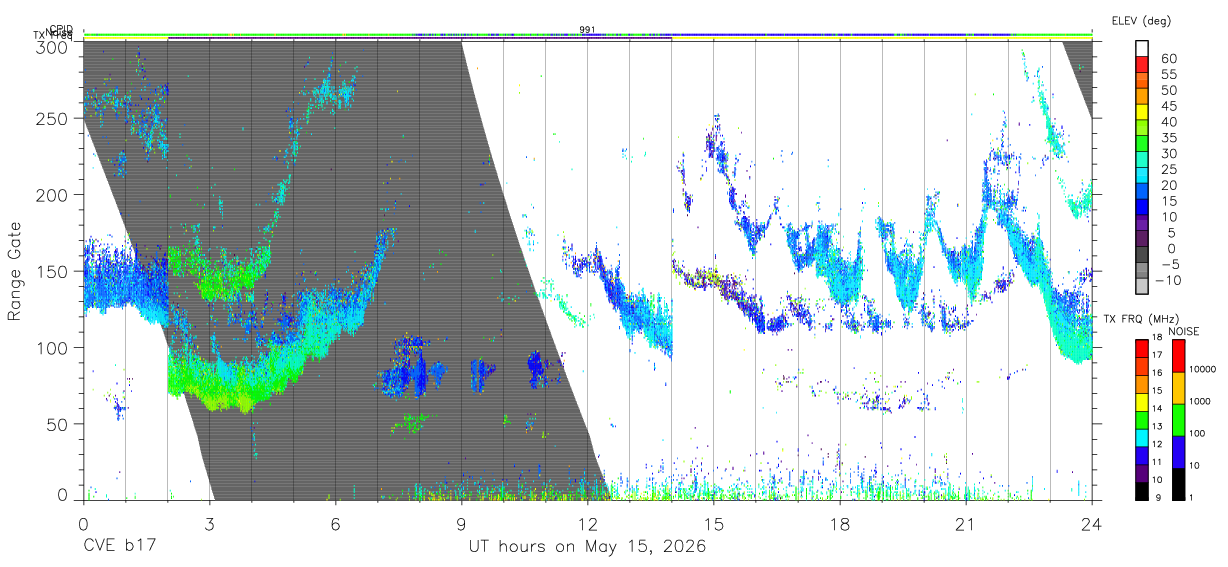The image size is (1228, 567).
Task: Click the TX FRQ legend value '14'
Action: coord(1156,409)
